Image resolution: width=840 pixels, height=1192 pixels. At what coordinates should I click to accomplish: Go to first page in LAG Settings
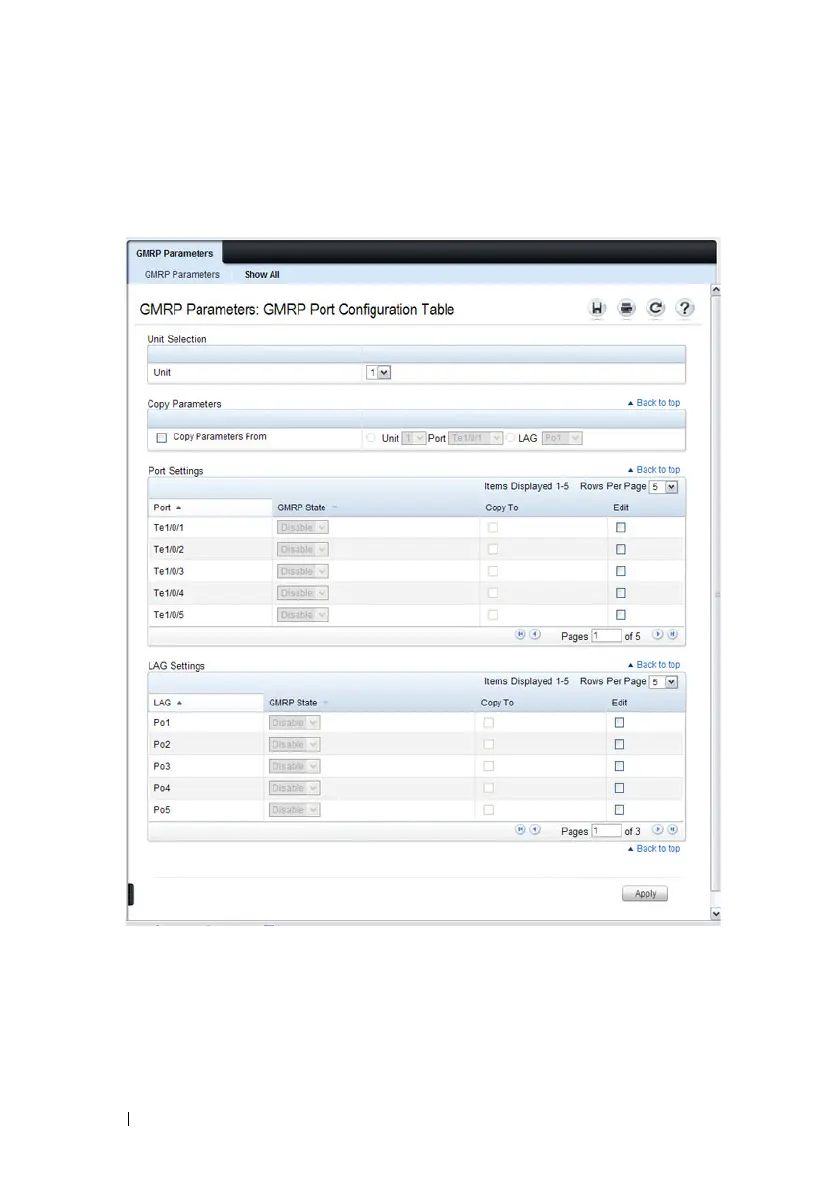point(520,829)
